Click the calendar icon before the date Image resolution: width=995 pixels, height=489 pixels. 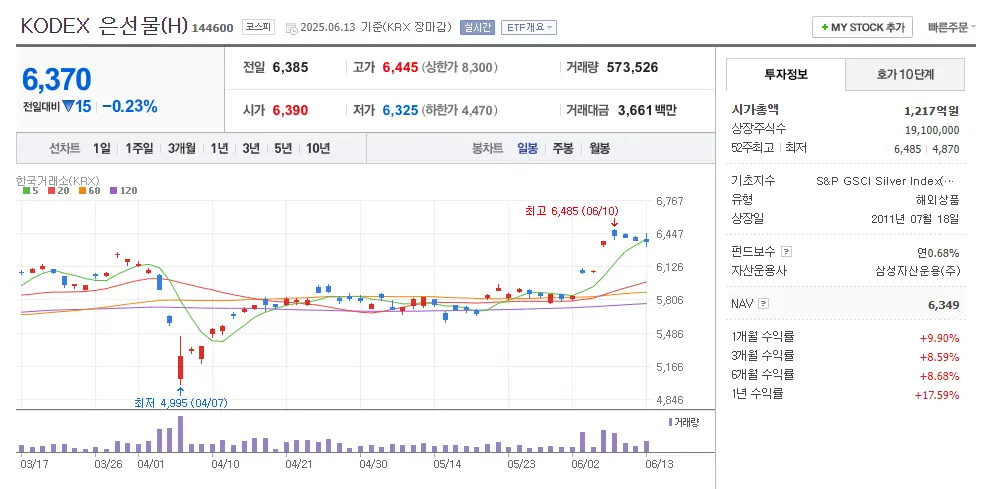tap(291, 28)
